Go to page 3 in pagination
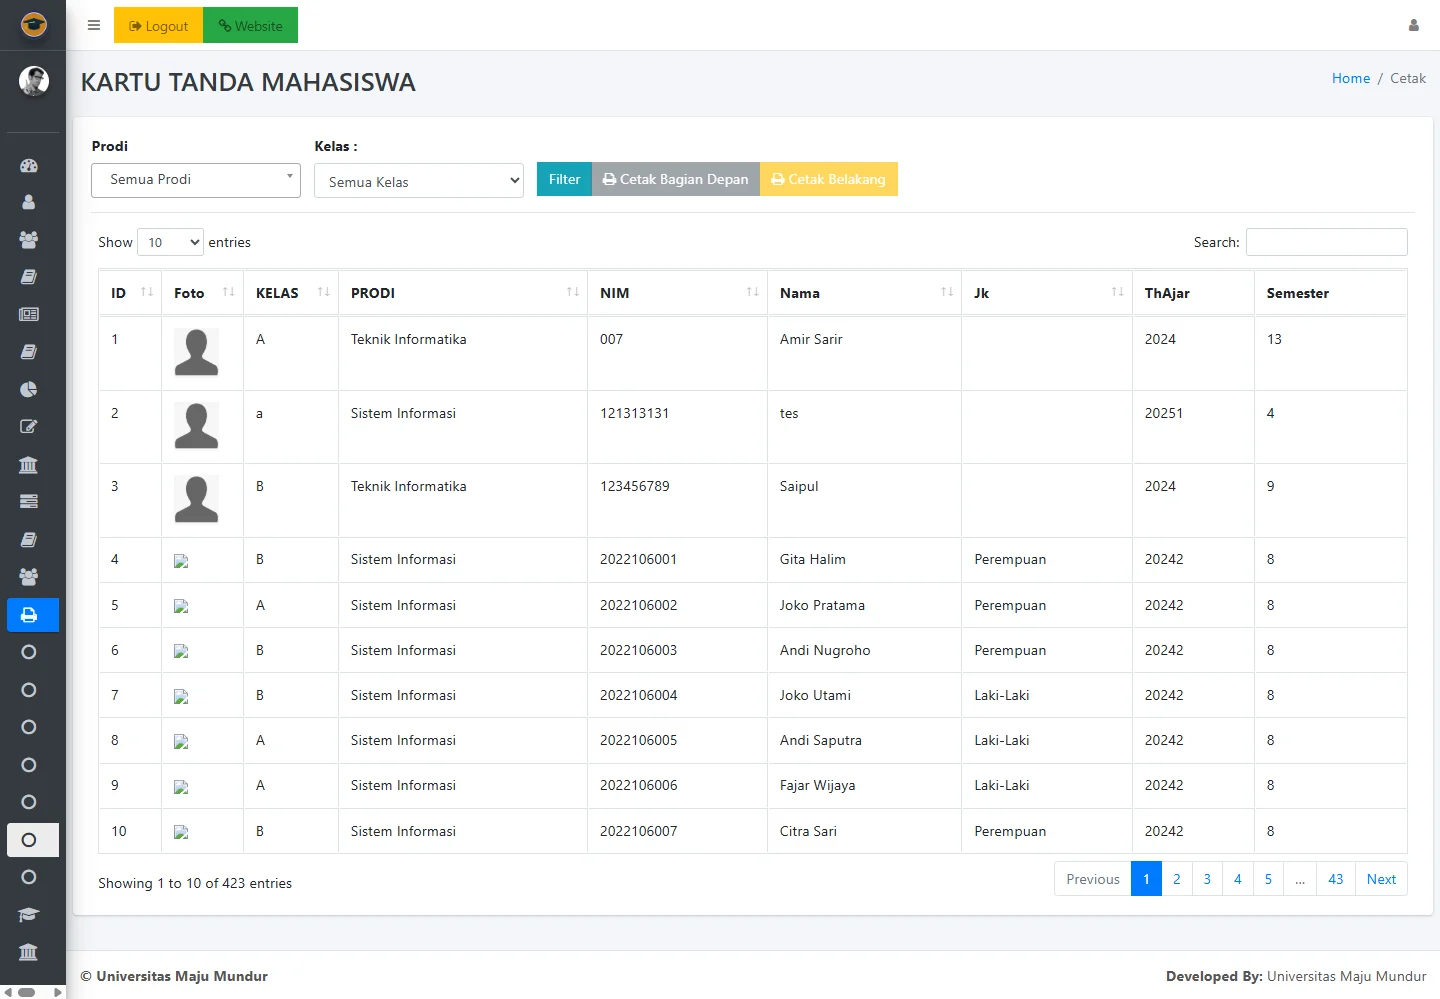Image resolution: width=1440 pixels, height=999 pixels. tap(1207, 879)
